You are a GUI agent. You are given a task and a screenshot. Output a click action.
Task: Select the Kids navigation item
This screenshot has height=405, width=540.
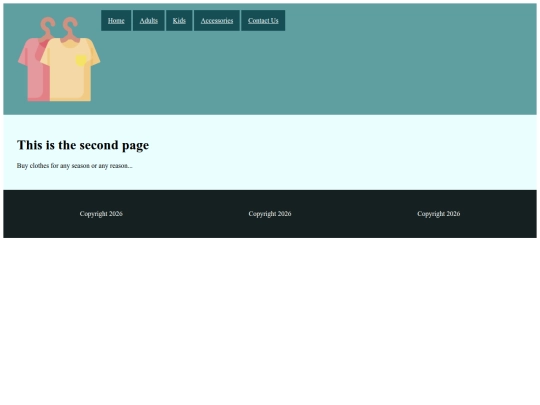[x=179, y=21]
